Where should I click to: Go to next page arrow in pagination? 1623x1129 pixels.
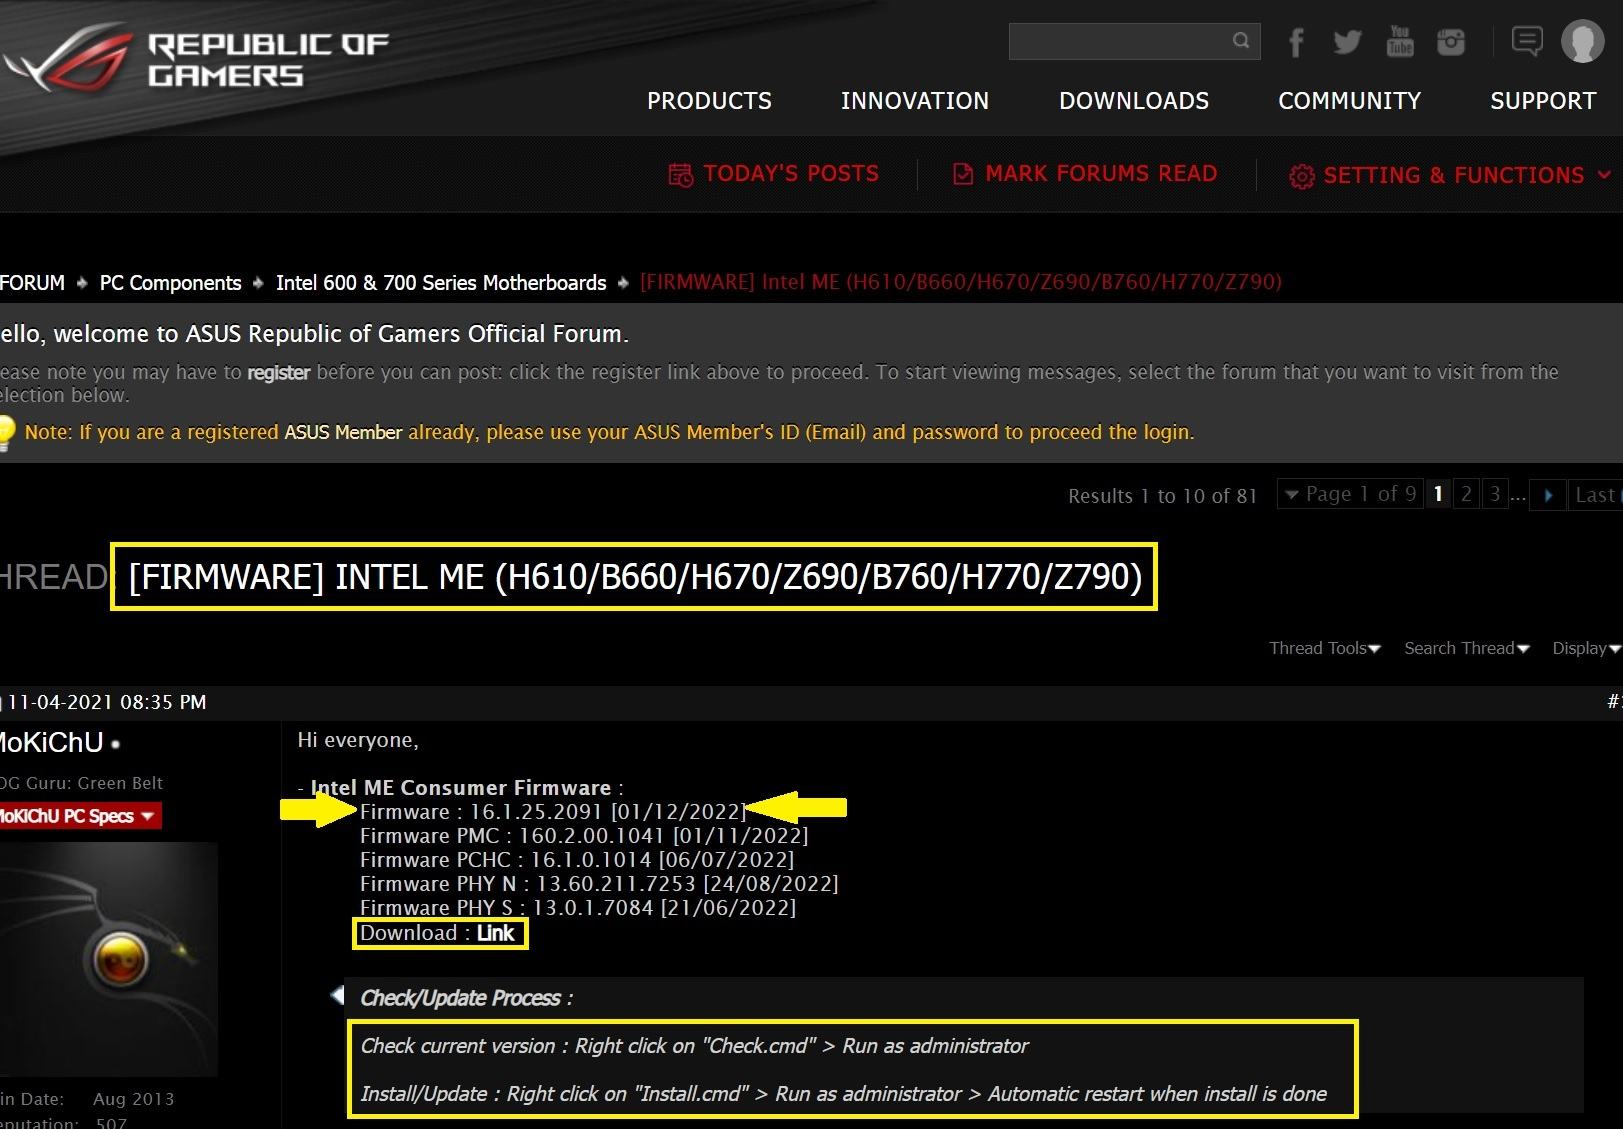(x=1548, y=495)
